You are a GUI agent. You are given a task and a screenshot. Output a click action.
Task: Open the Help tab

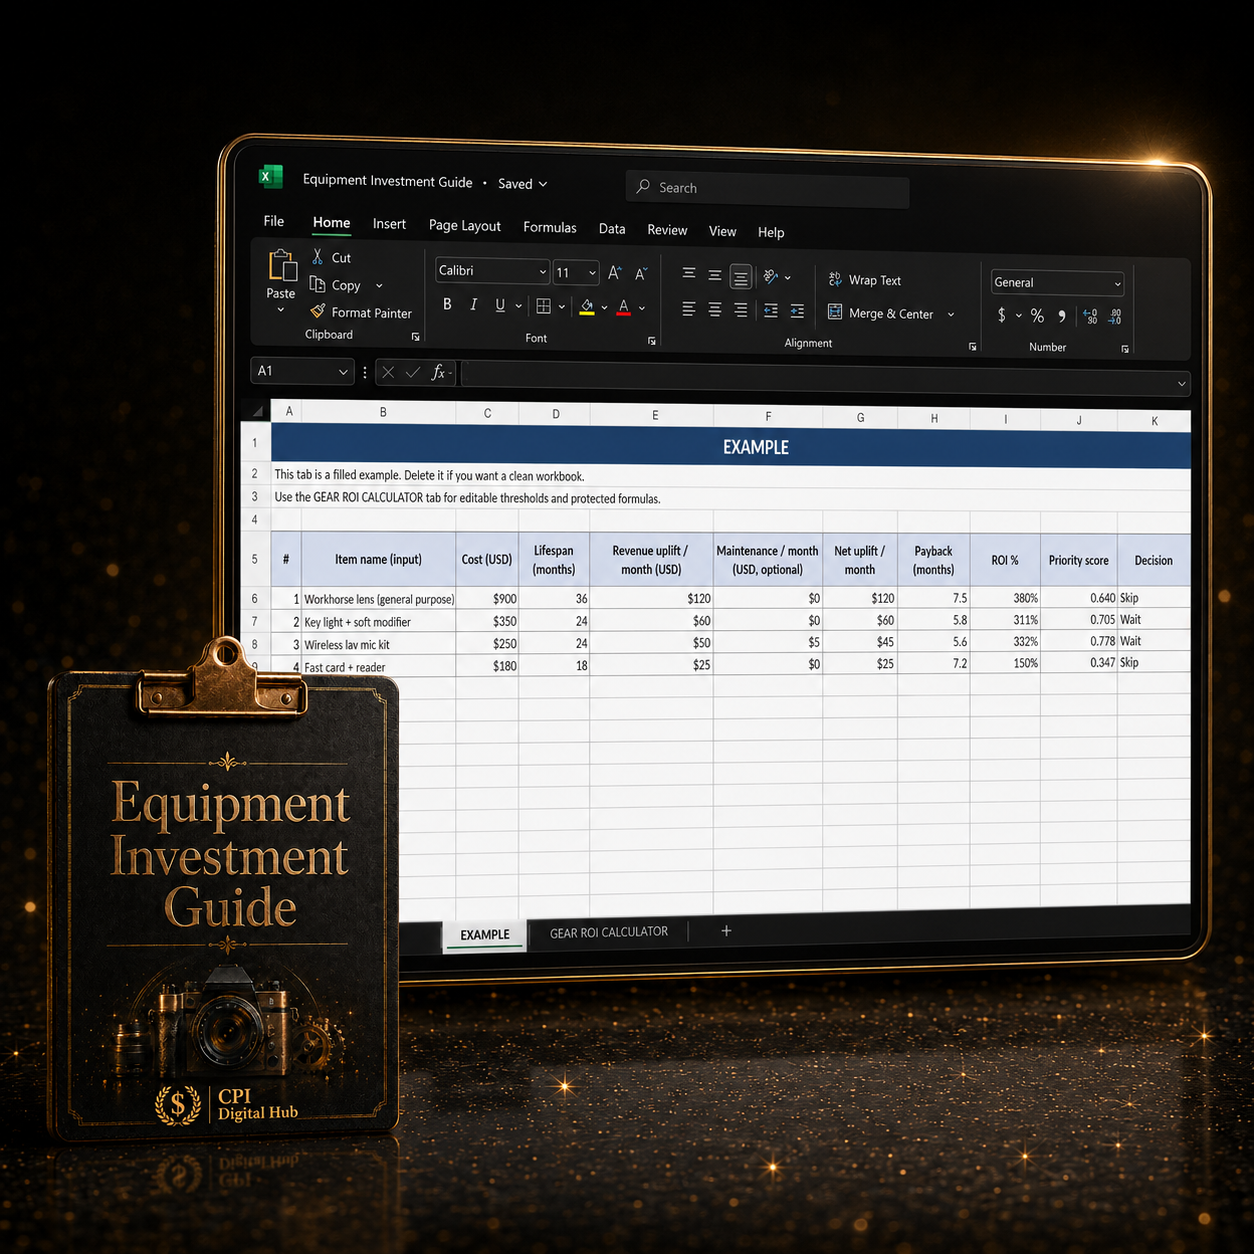coord(771,232)
